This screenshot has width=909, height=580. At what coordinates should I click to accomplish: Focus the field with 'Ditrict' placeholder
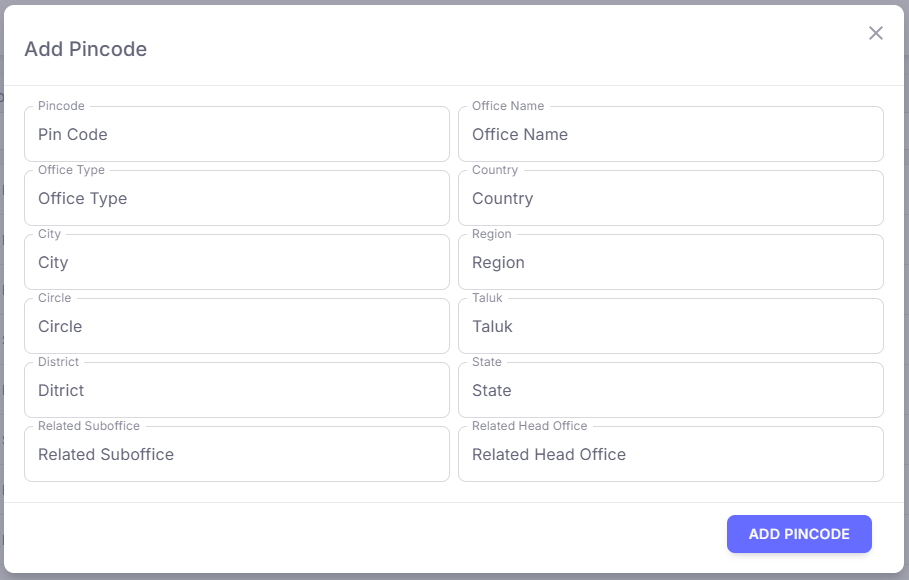click(x=236, y=391)
